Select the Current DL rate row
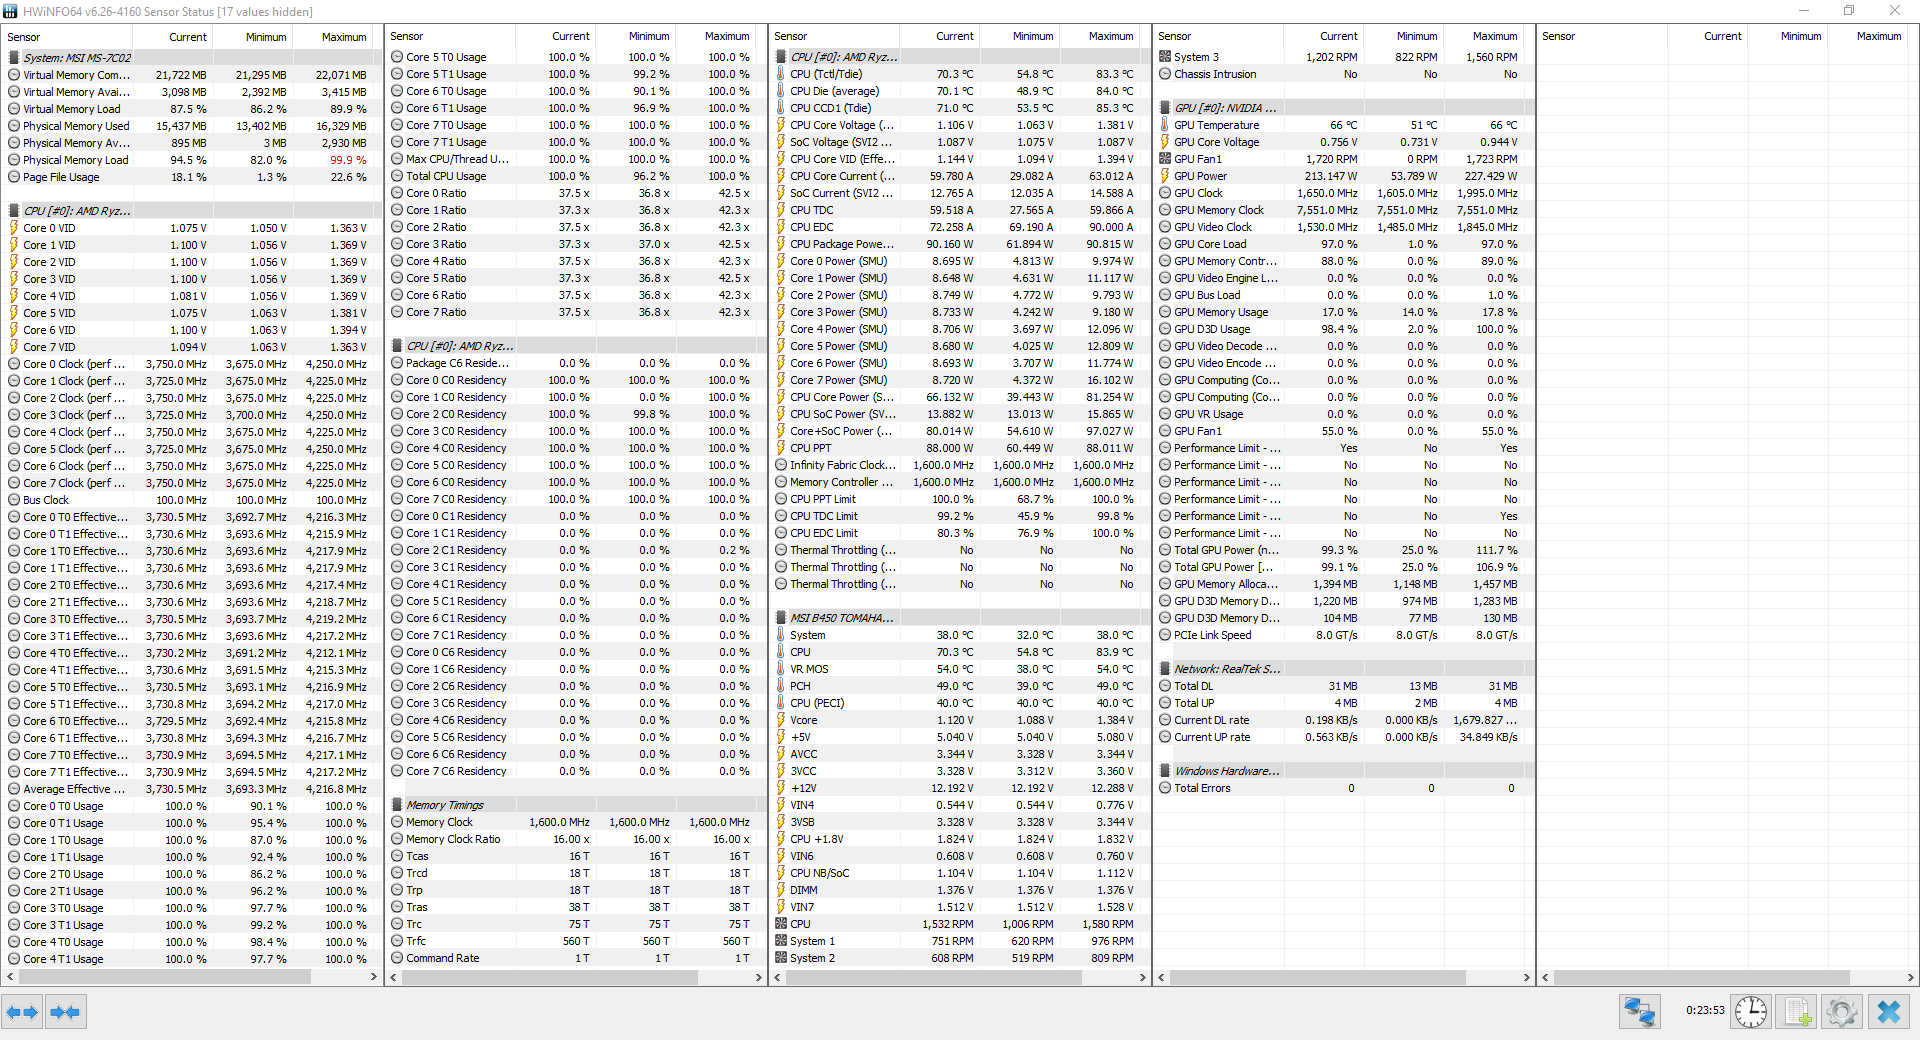The height and width of the screenshot is (1040, 1920). pos(1343,720)
